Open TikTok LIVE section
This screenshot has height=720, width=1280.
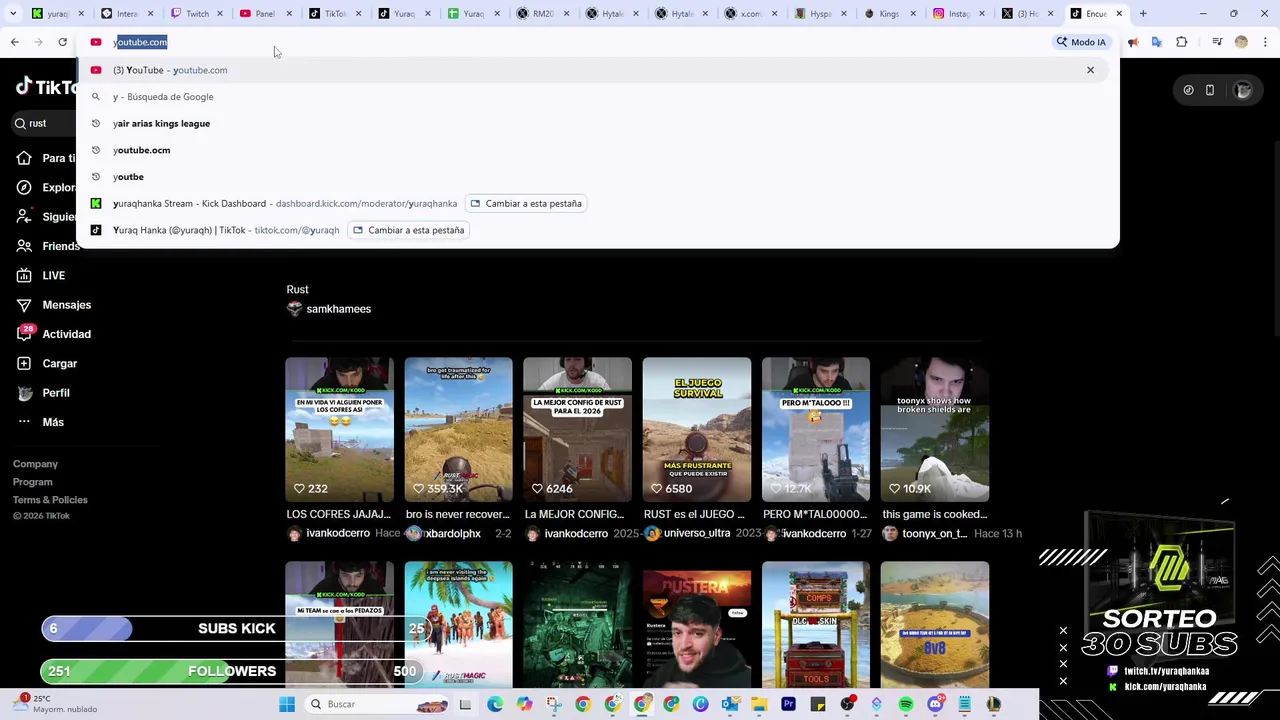pyautogui.click(x=41, y=275)
